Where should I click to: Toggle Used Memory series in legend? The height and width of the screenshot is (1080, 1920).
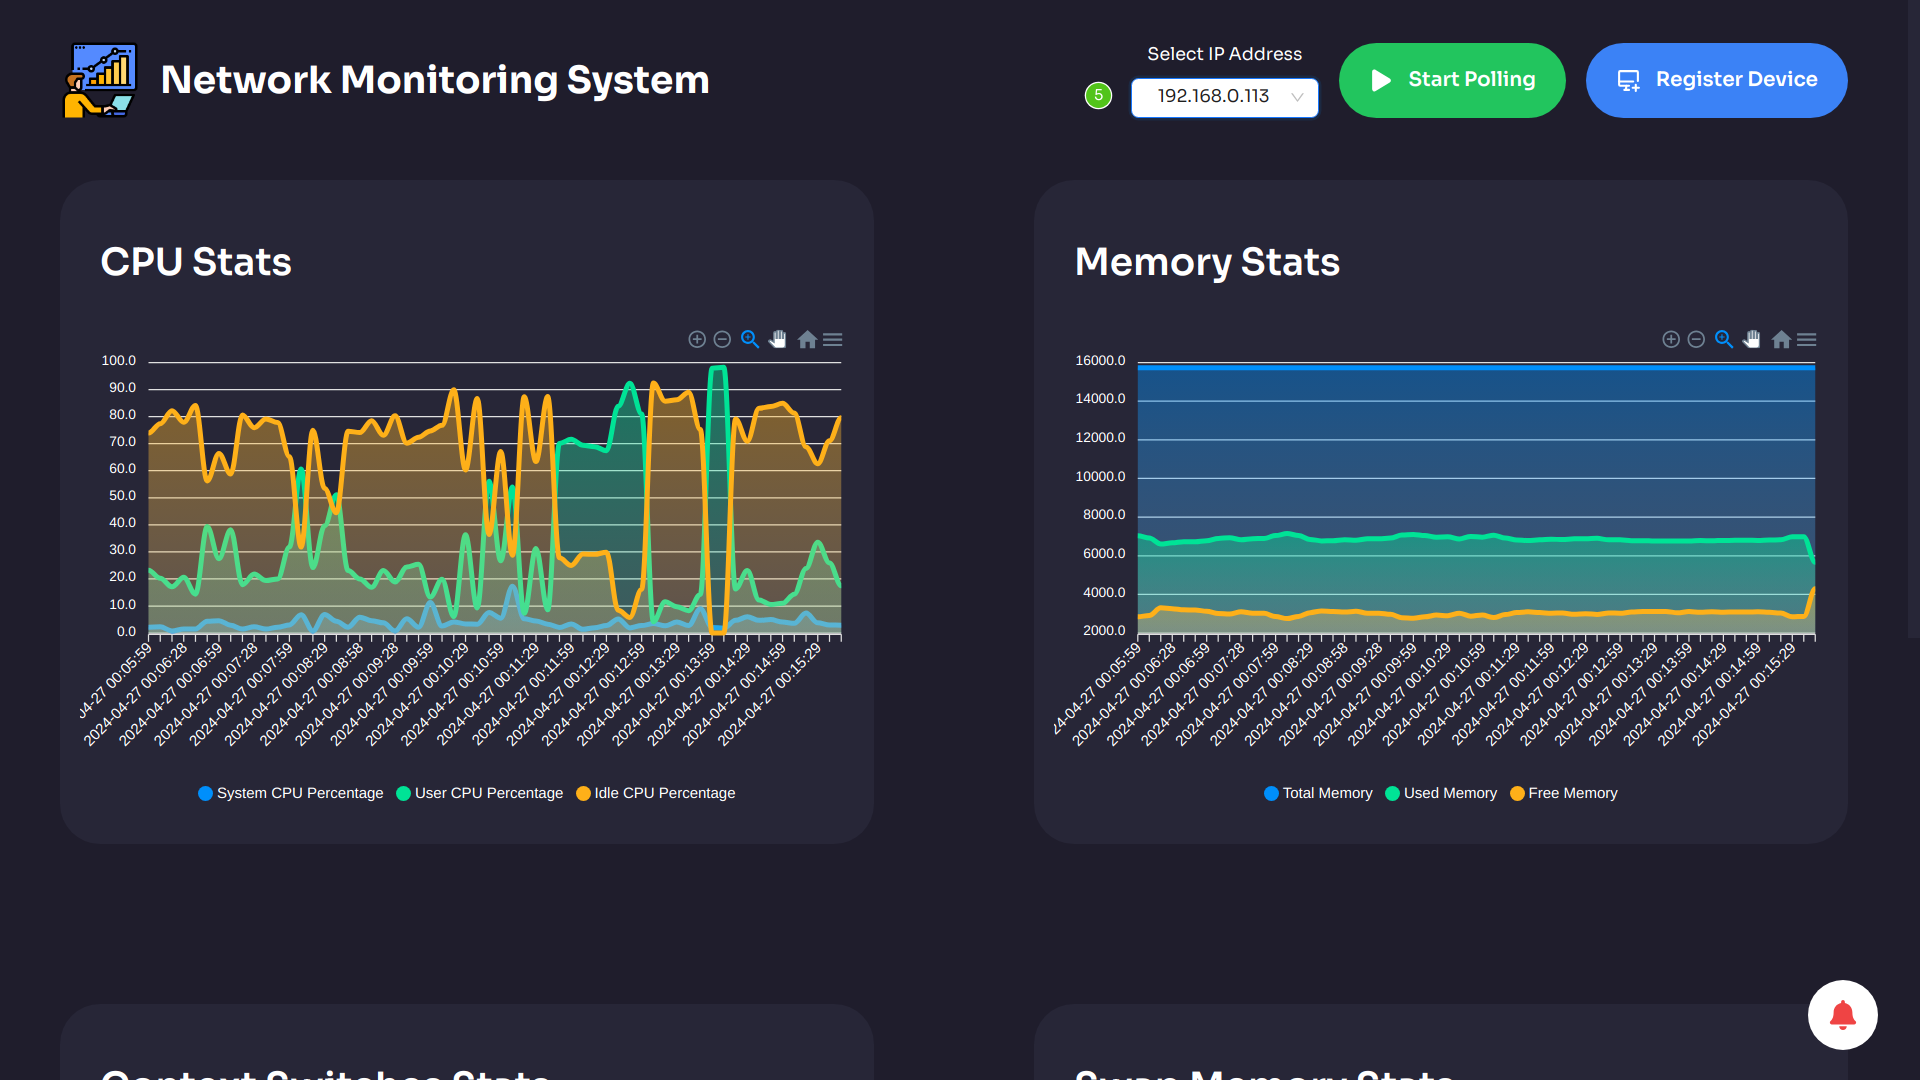pyautogui.click(x=1441, y=793)
